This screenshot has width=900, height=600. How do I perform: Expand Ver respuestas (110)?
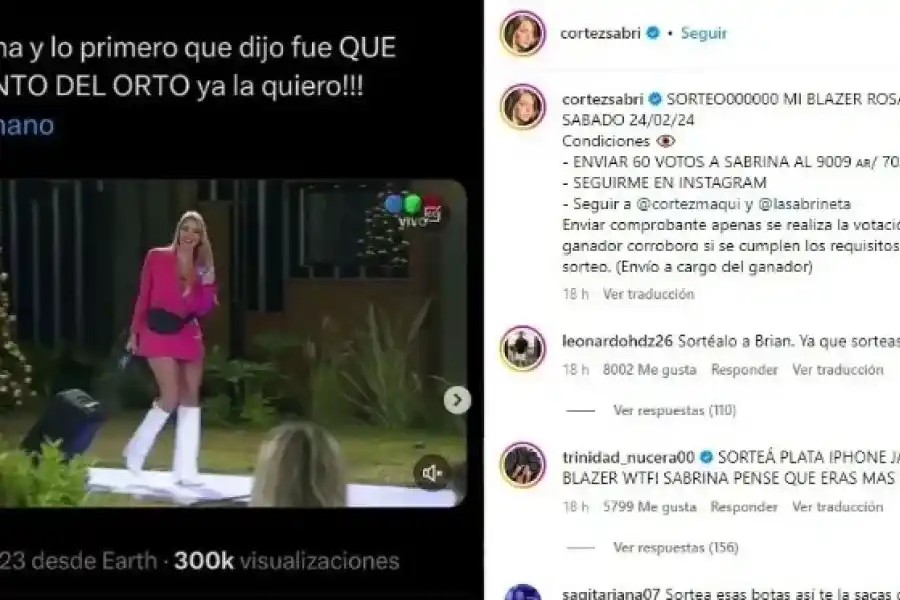[674, 411]
